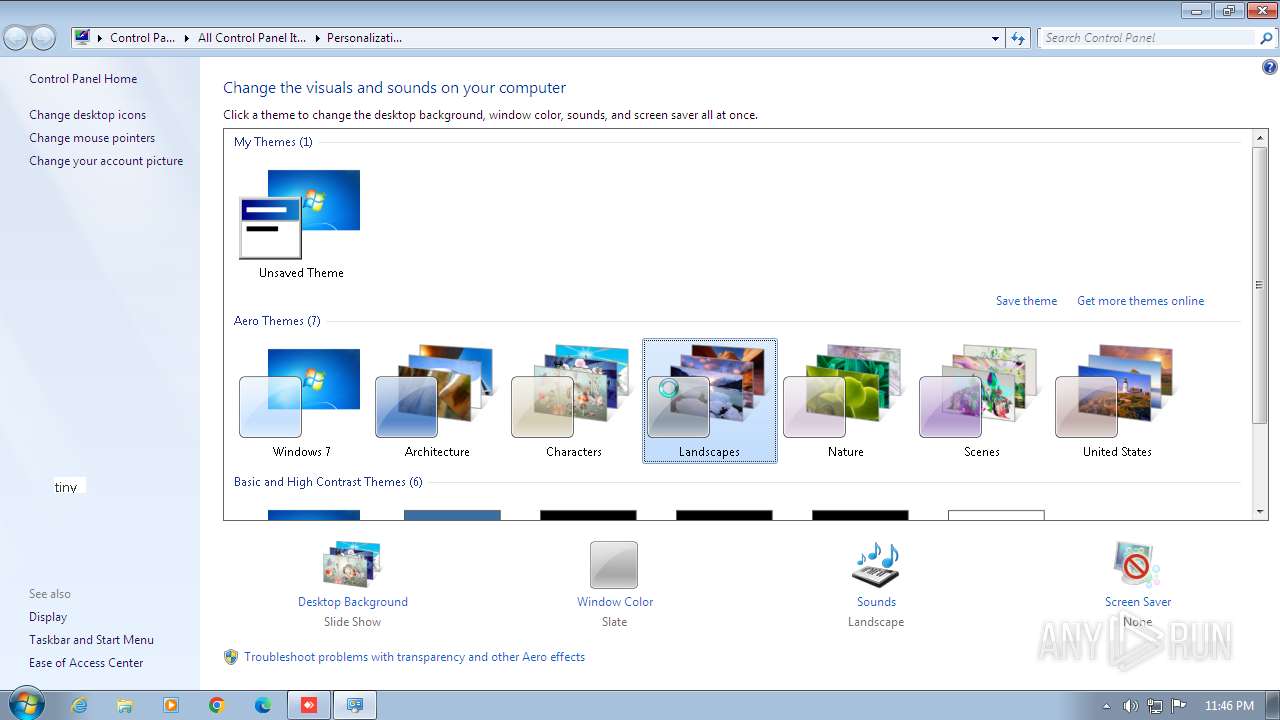Click Aero Themes (7) group header
Image resolution: width=1280 pixels, height=720 pixels.
[x=277, y=321]
